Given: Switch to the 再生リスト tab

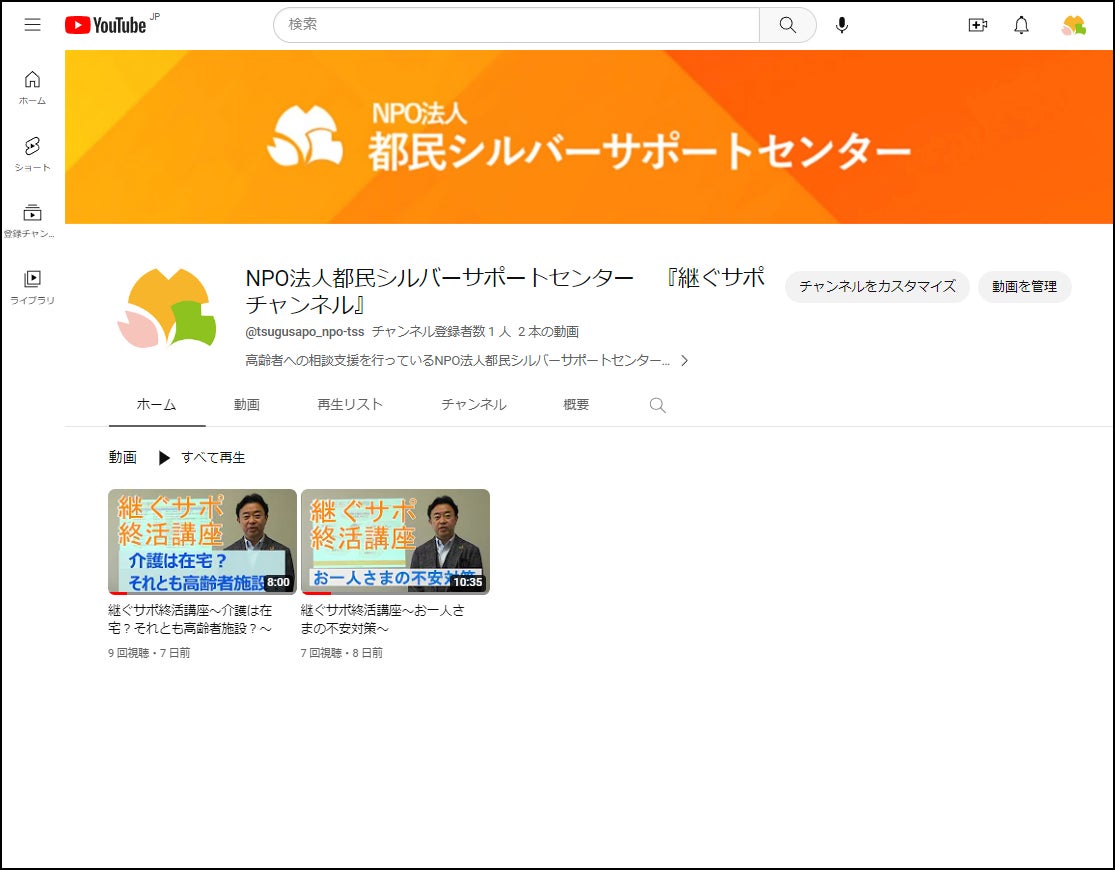Looking at the screenshot, I should [x=350, y=405].
